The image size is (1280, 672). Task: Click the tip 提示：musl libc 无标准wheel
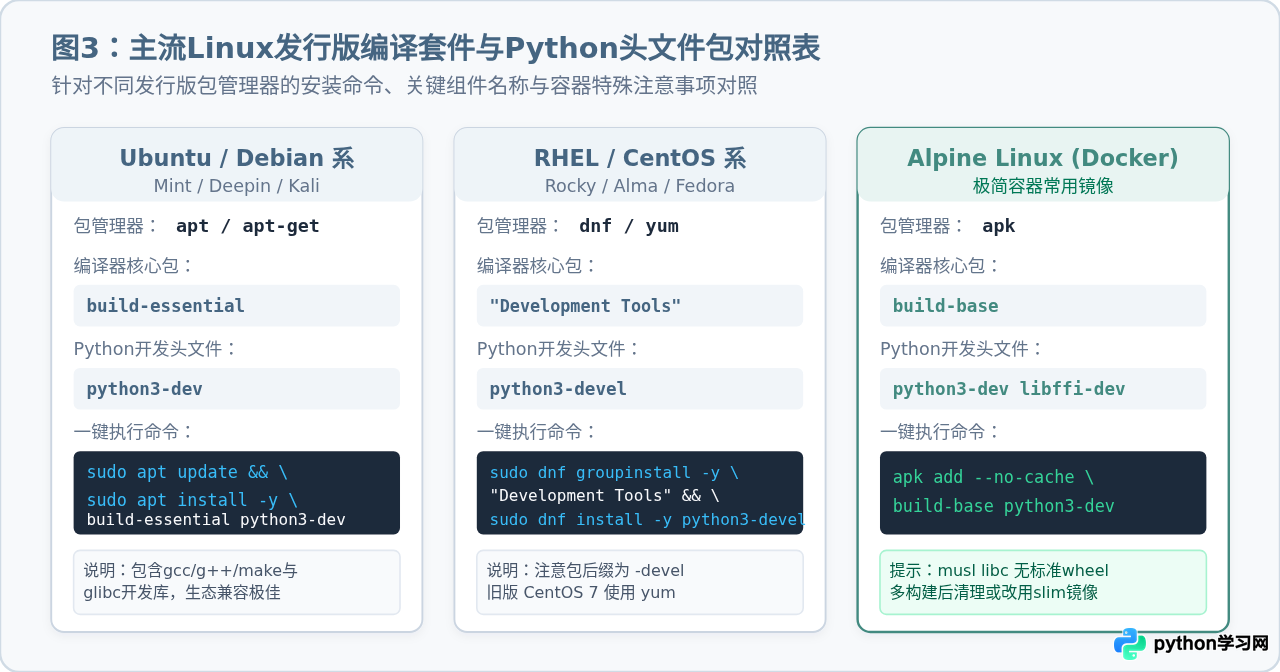pos(999,571)
